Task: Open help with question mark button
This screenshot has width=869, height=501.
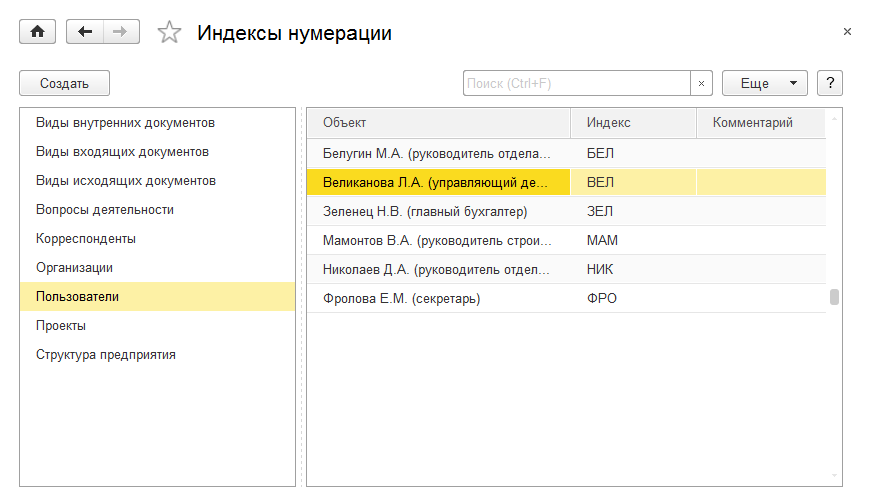Action: coord(830,84)
